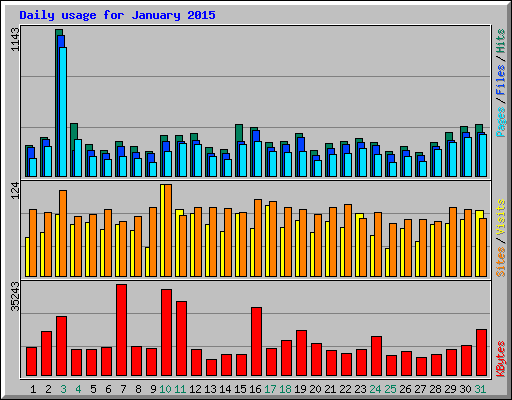Click the orange 'Sites' legend label

point(500,262)
